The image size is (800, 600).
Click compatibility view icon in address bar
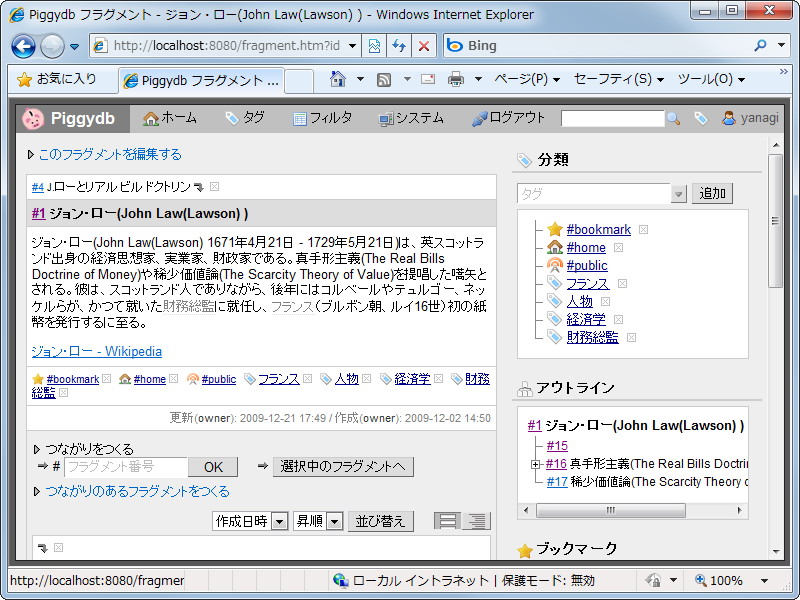[374, 46]
